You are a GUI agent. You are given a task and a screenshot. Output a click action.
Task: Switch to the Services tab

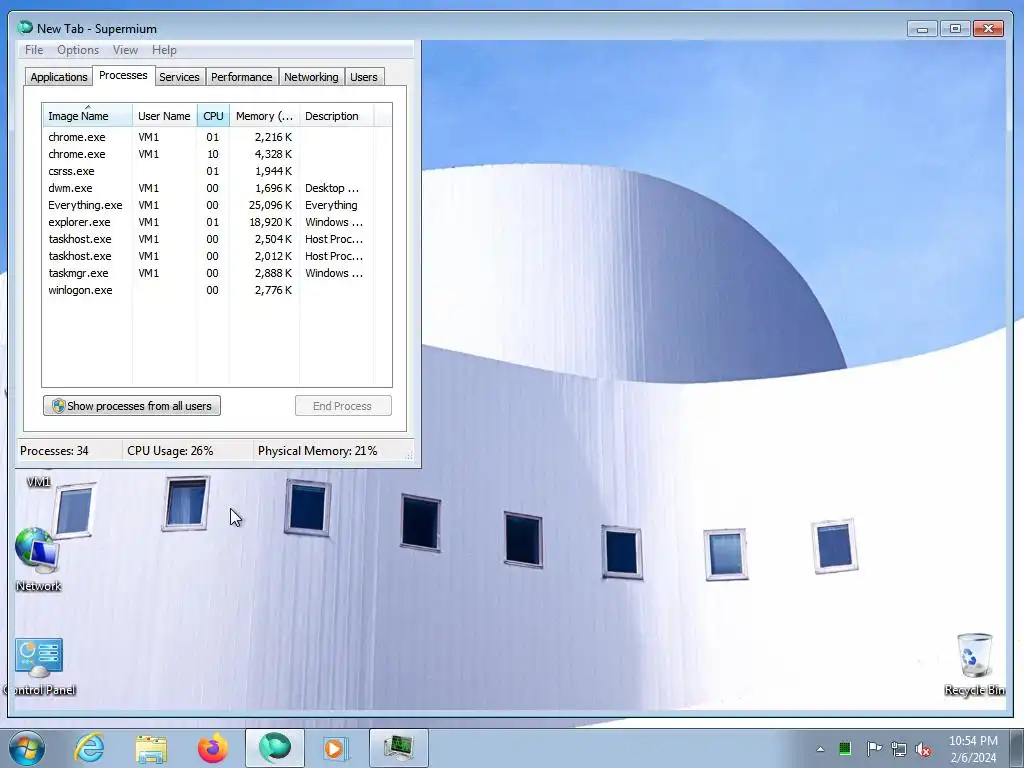[179, 77]
